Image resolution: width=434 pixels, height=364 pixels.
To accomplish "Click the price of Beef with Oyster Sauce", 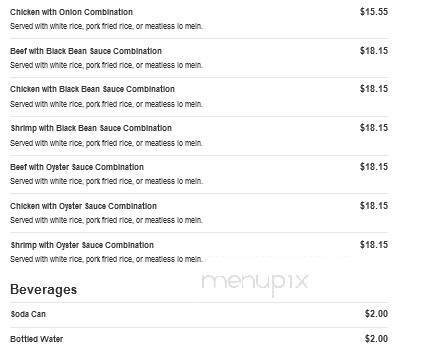I will pos(374,167).
